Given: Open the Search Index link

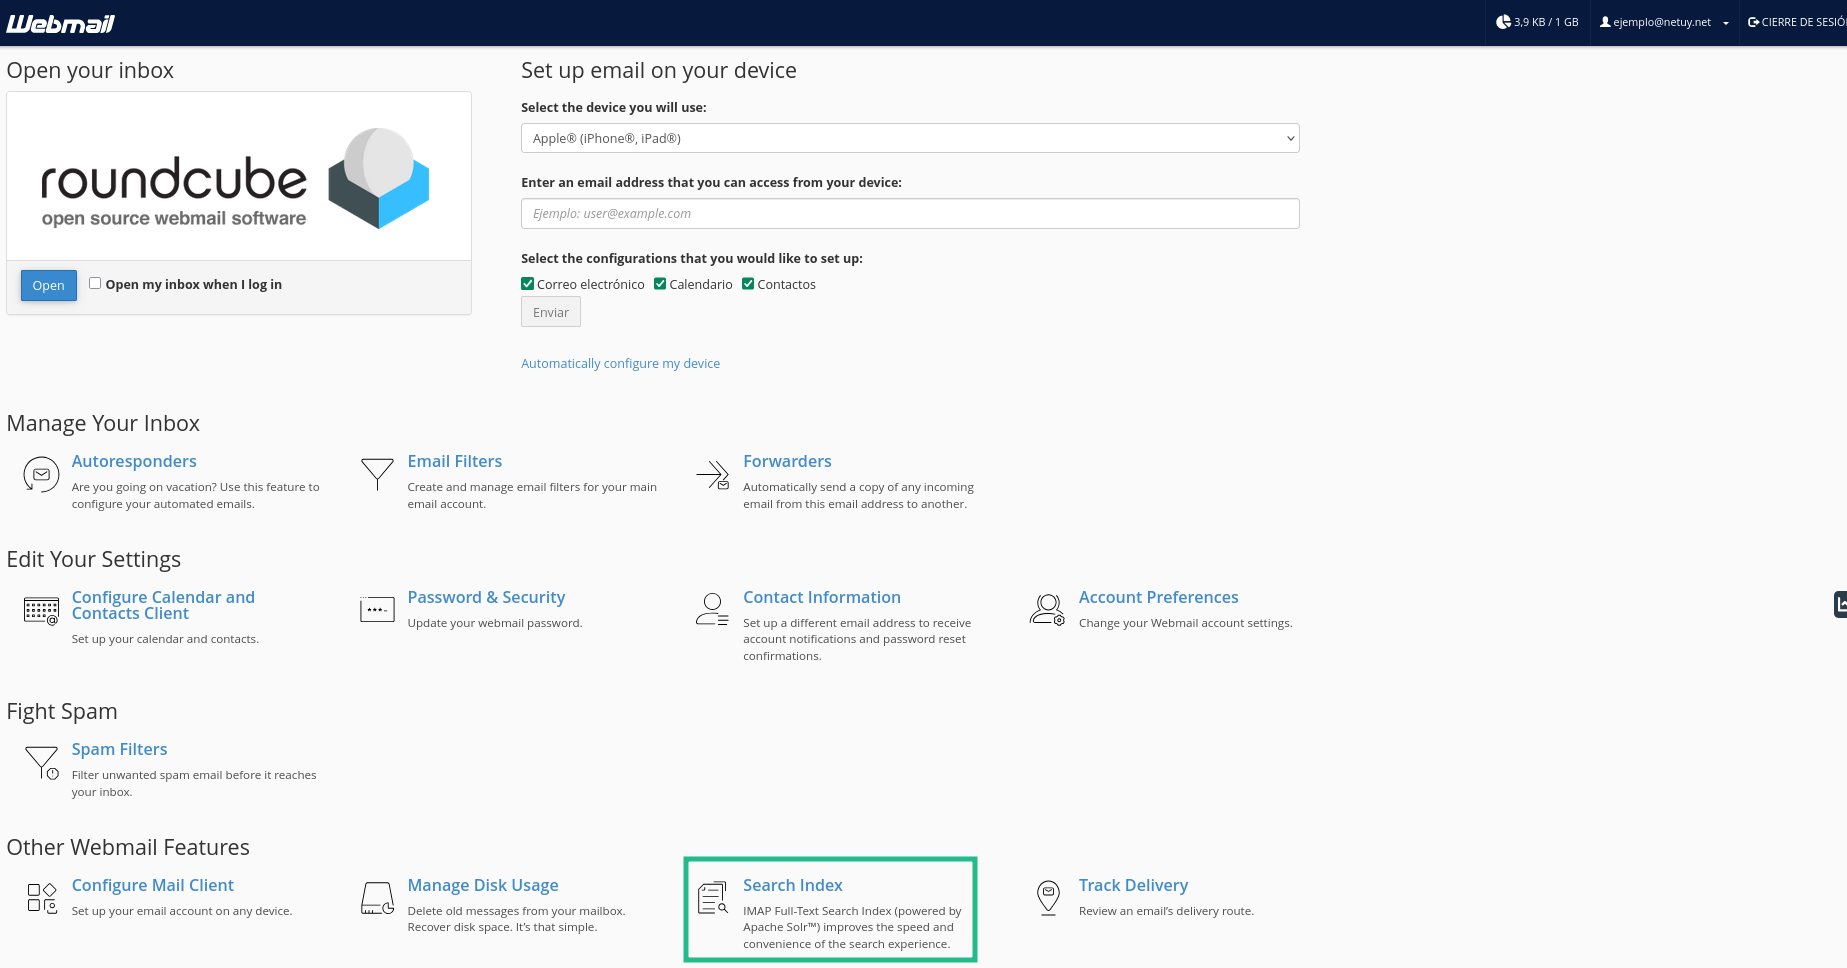Looking at the screenshot, I should 792,885.
